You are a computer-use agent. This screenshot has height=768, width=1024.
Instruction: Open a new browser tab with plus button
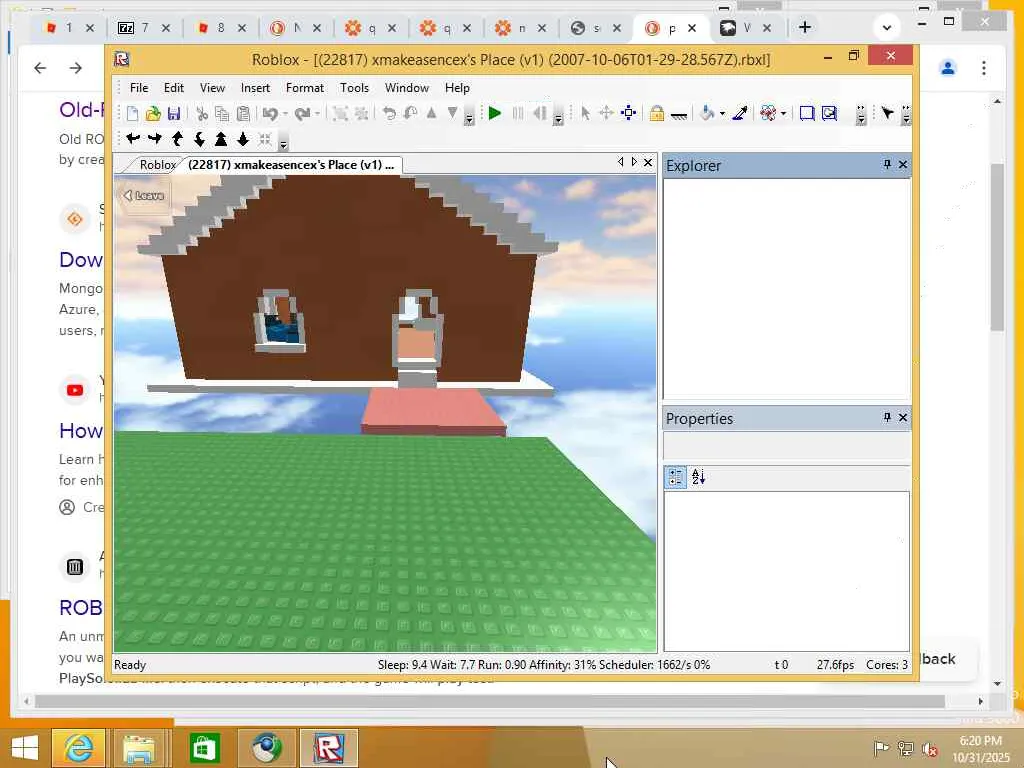tap(805, 27)
